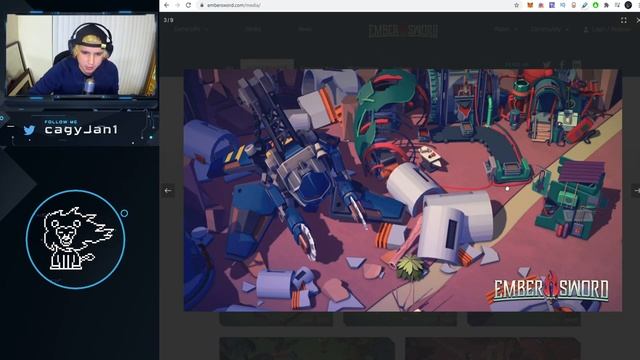Click the Ember Sword robot workshop image
Image resolution: width=640 pixels, height=360 pixels.
pos(403,190)
